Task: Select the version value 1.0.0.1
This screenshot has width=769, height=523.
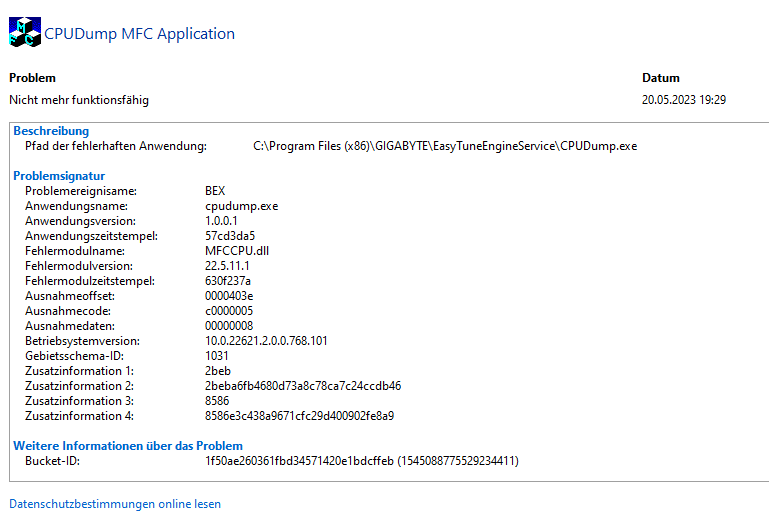Action: tap(221, 221)
